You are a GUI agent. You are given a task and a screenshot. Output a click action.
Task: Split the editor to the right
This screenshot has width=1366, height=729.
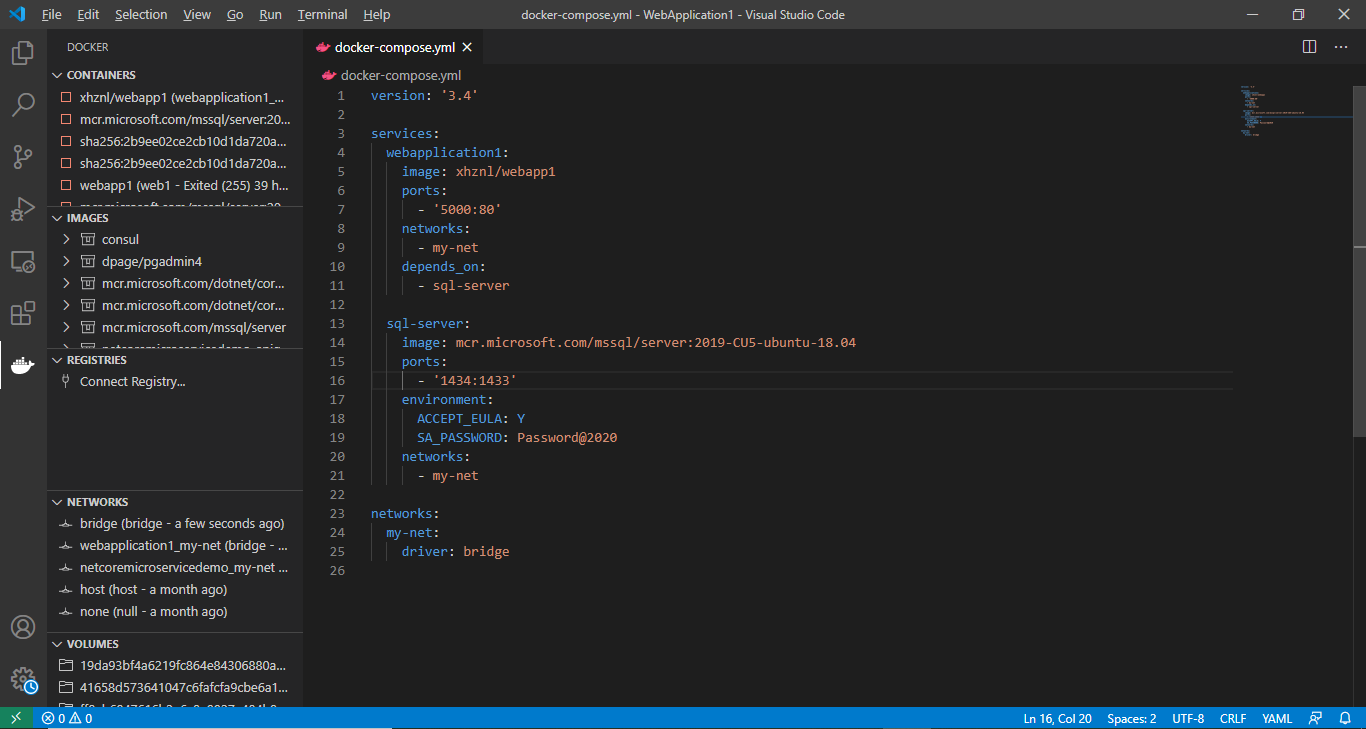pyautogui.click(x=1310, y=47)
